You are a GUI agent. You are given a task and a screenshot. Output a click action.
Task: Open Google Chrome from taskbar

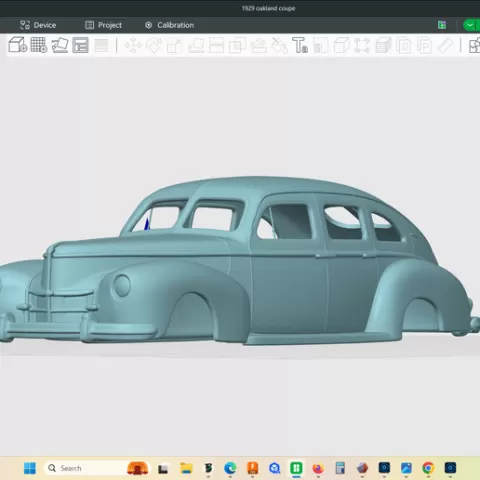[x=428, y=468]
